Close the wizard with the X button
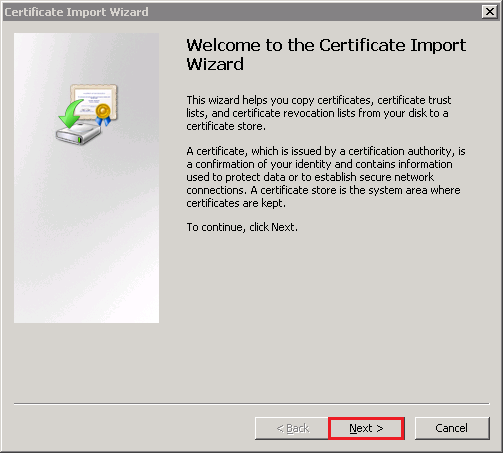 tap(489, 12)
